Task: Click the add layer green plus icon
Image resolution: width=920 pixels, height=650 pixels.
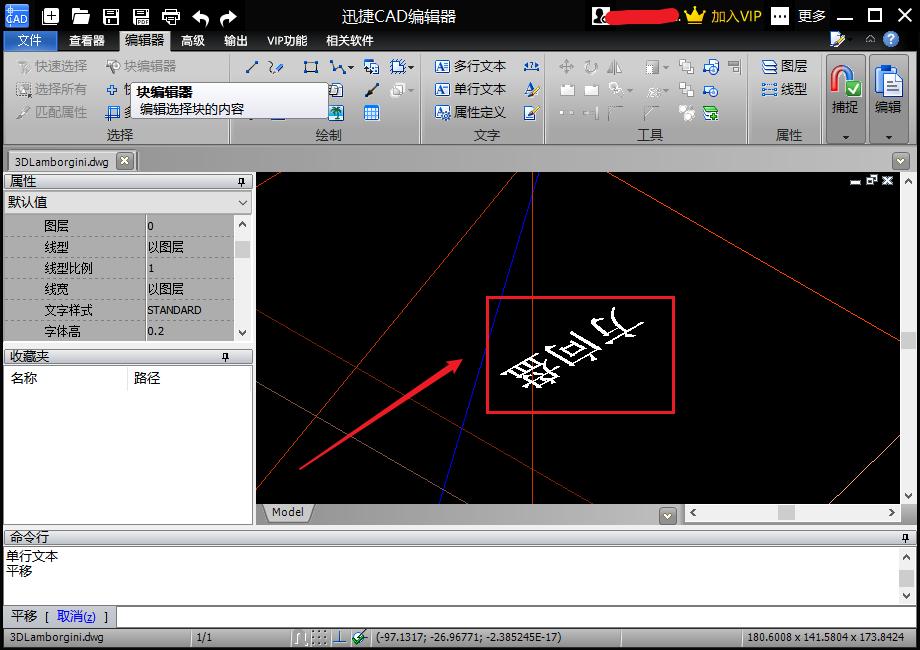Action: tap(711, 113)
